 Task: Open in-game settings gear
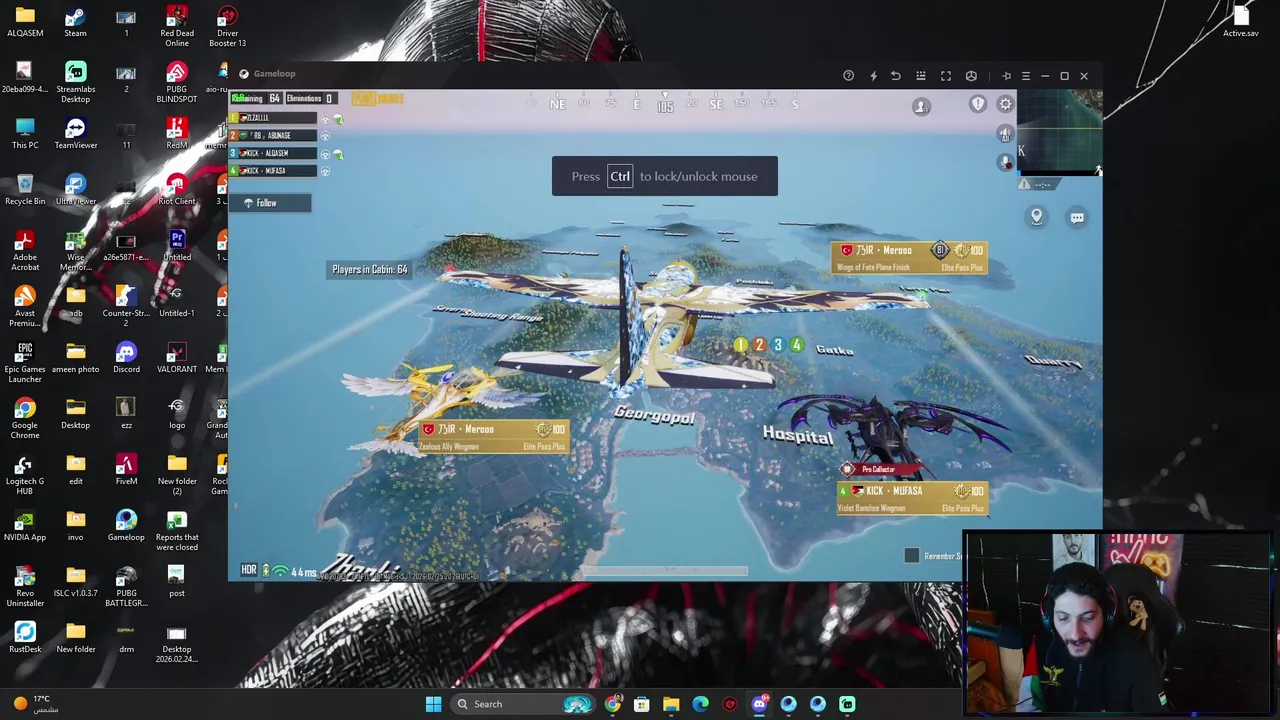[x=1006, y=104]
